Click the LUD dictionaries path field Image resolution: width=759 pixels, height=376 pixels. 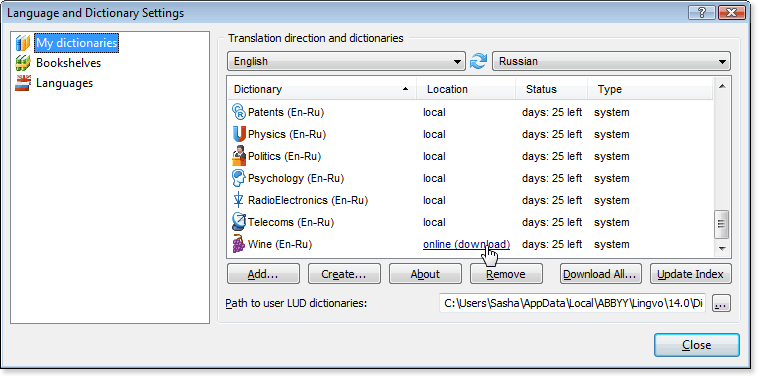click(573, 303)
